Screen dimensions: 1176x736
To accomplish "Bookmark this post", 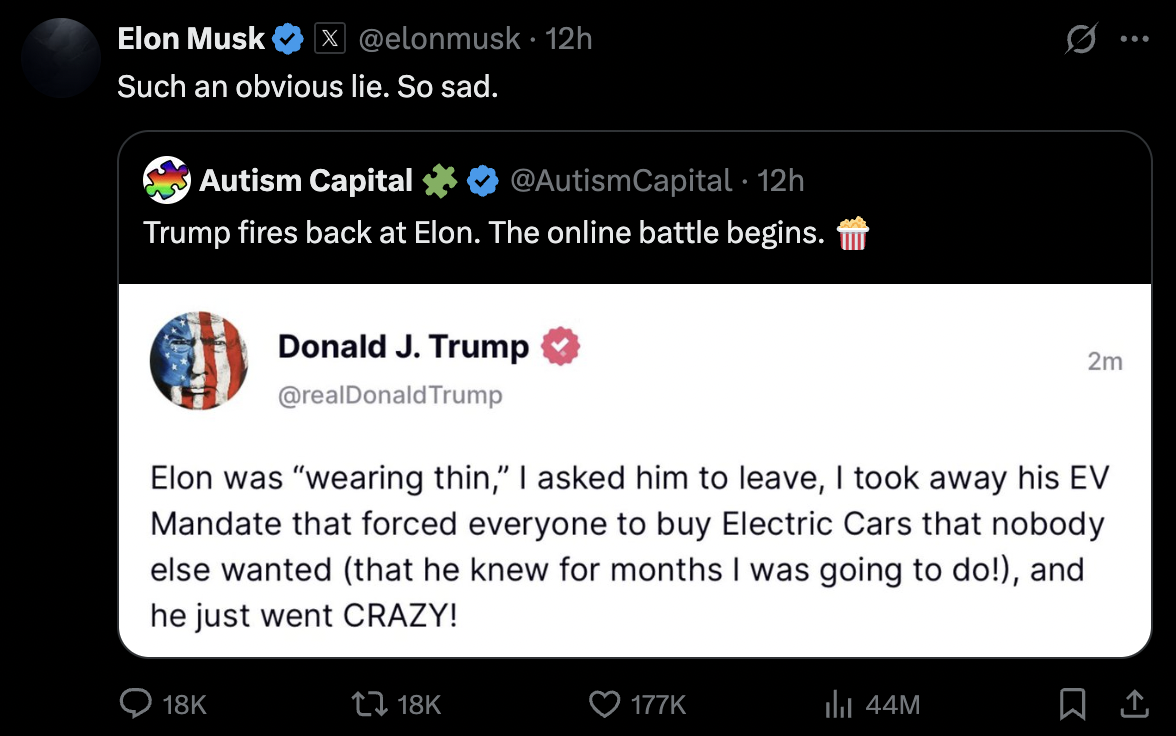I will (1072, 704).
